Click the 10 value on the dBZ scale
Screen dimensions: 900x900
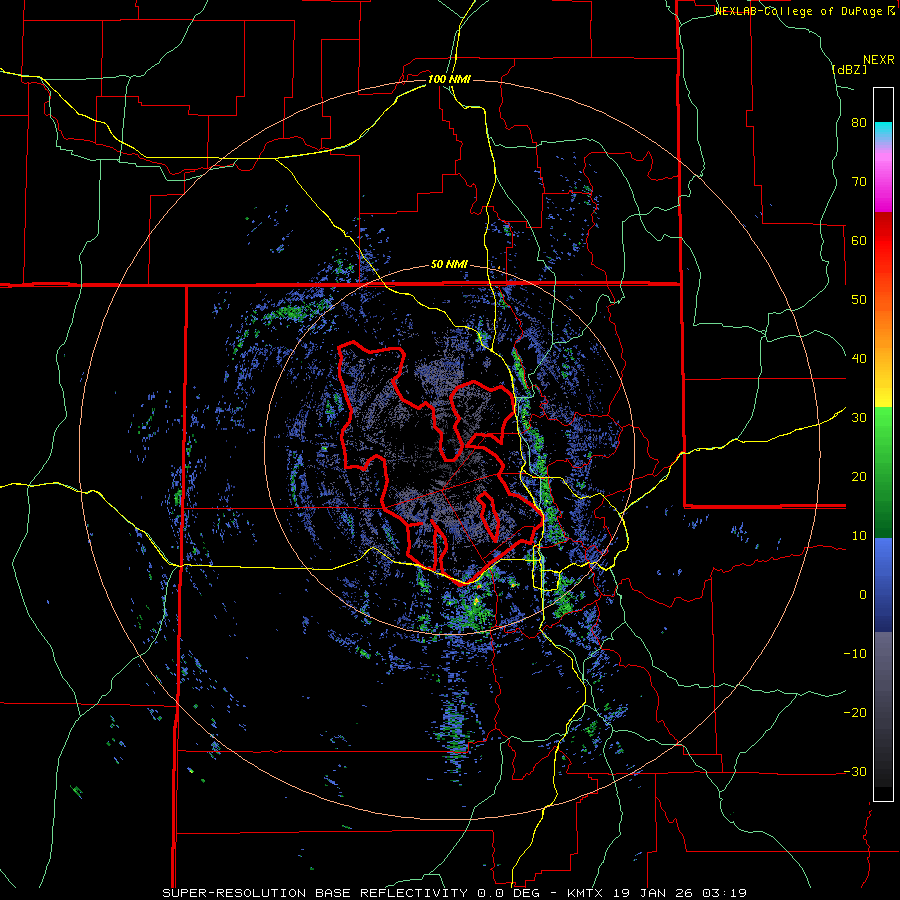[859, 536]
